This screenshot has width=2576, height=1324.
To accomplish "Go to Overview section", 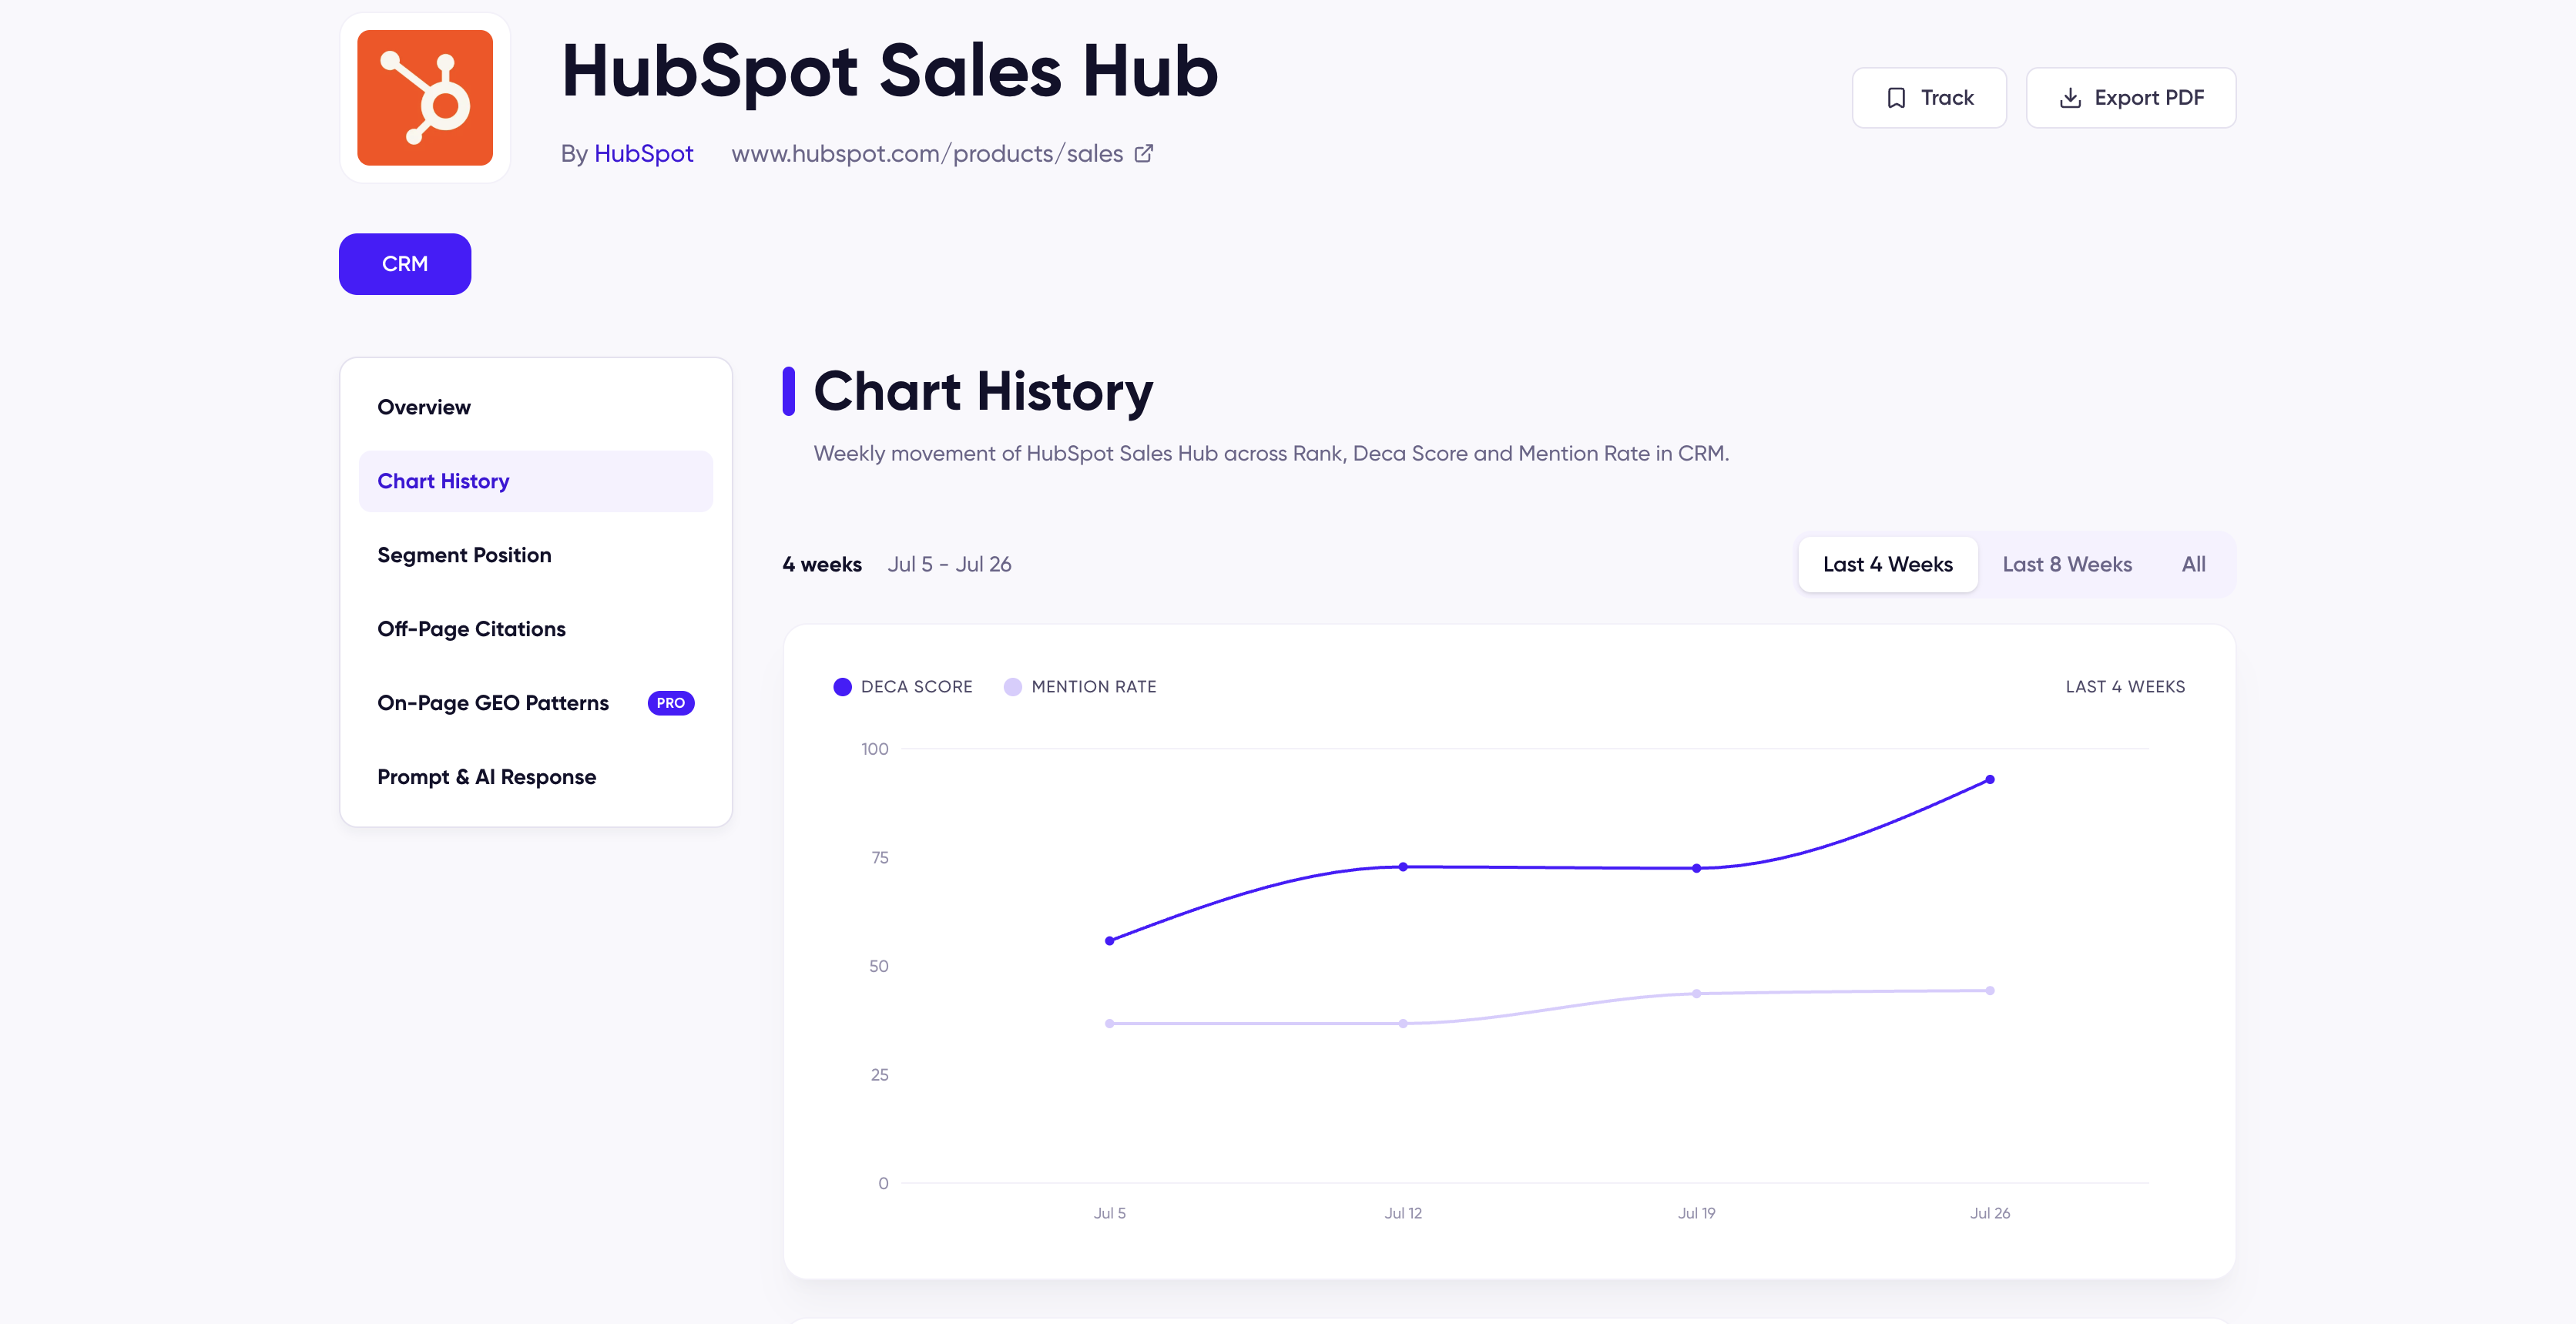I will (536, 407).
